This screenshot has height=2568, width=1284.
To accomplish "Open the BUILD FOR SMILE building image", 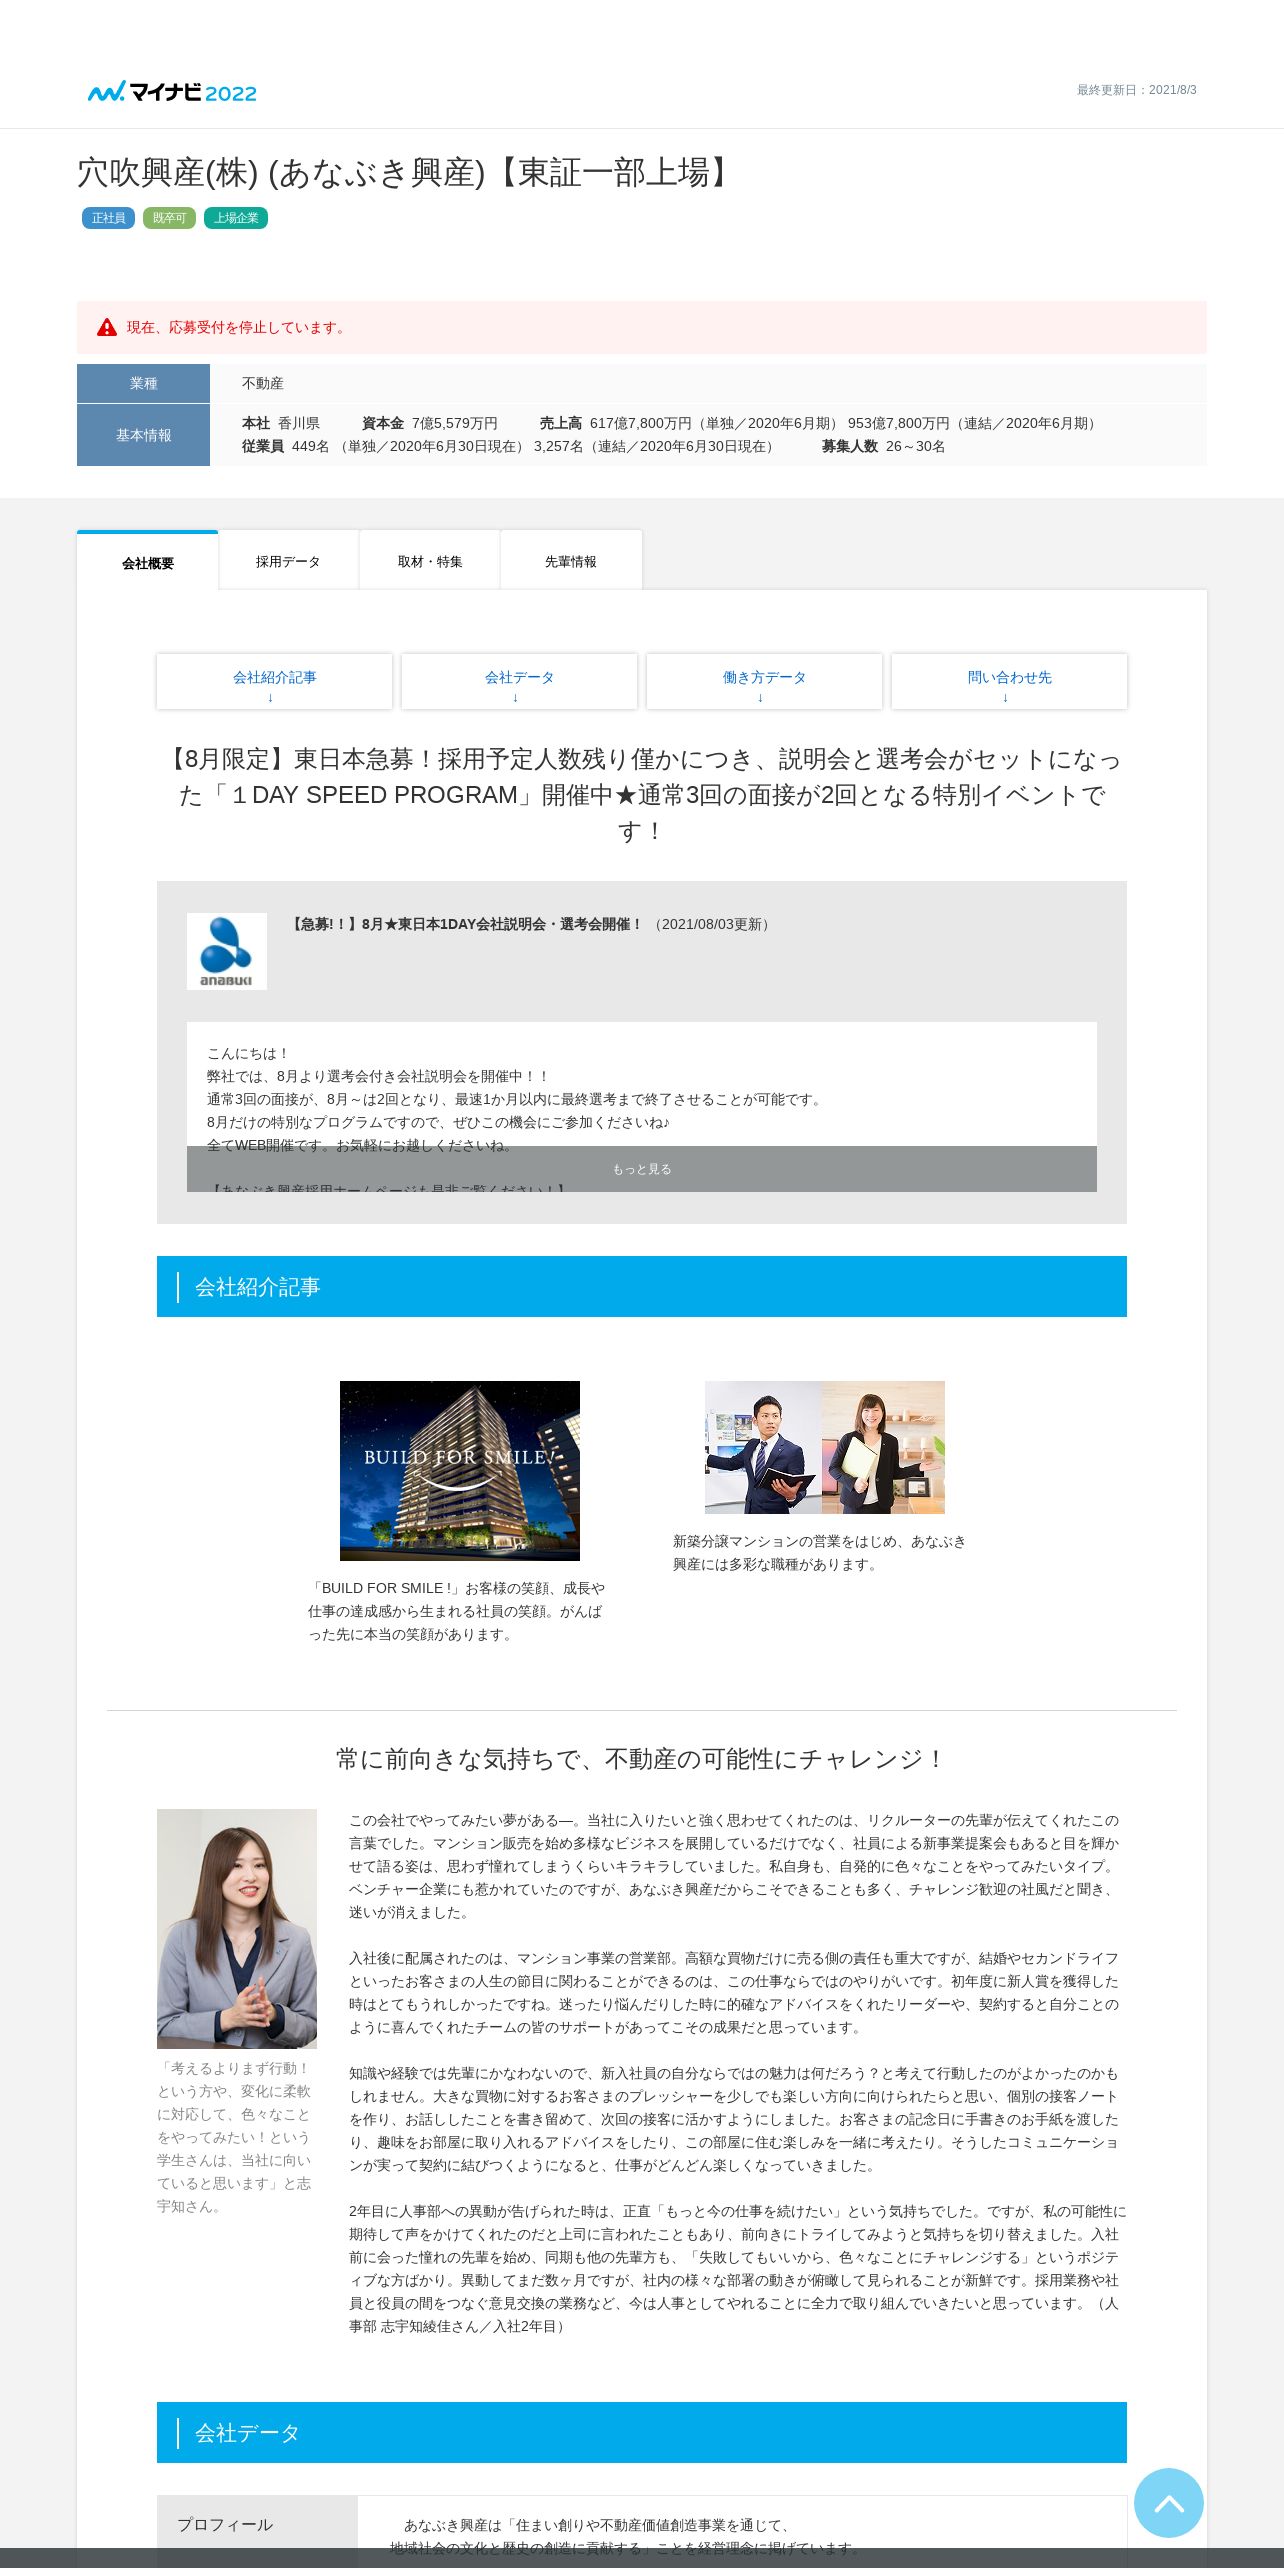I will (460, 1471).
